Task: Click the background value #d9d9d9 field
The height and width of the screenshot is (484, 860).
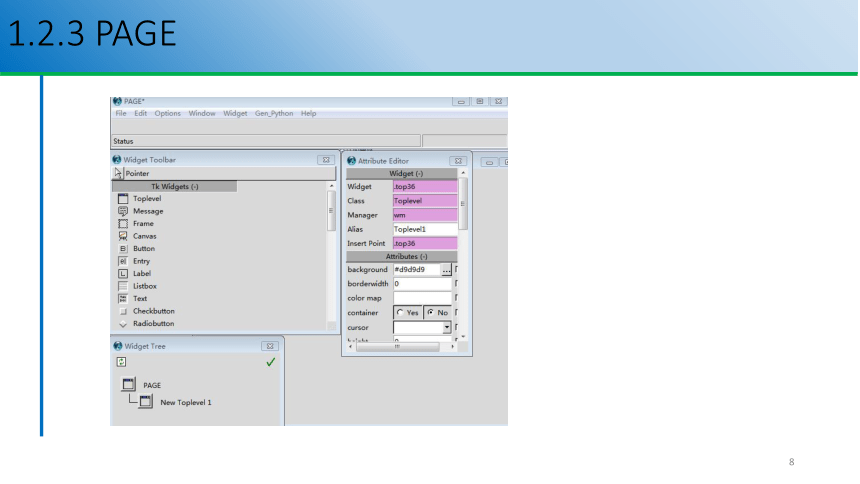Action: (x=417, y=269)
